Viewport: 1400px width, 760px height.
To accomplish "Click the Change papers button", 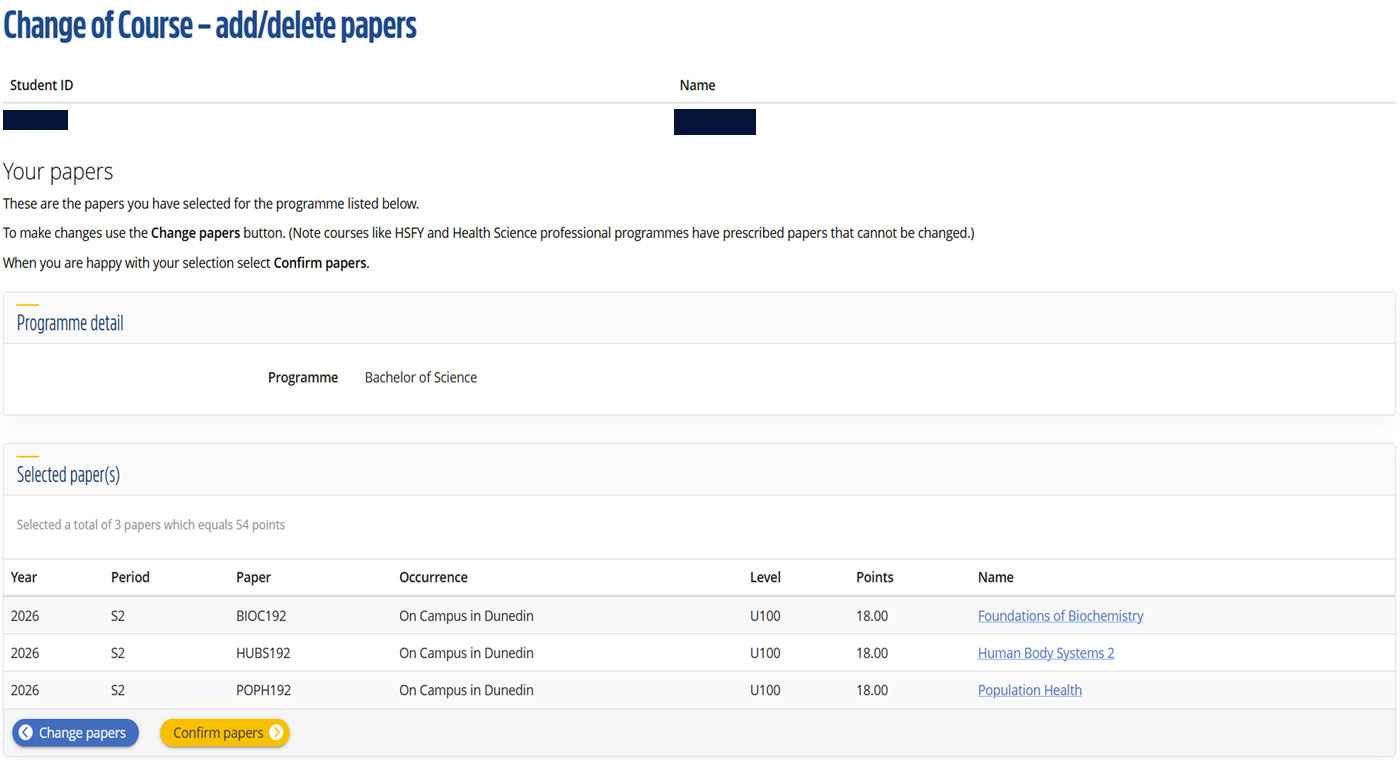I will 75,733.
